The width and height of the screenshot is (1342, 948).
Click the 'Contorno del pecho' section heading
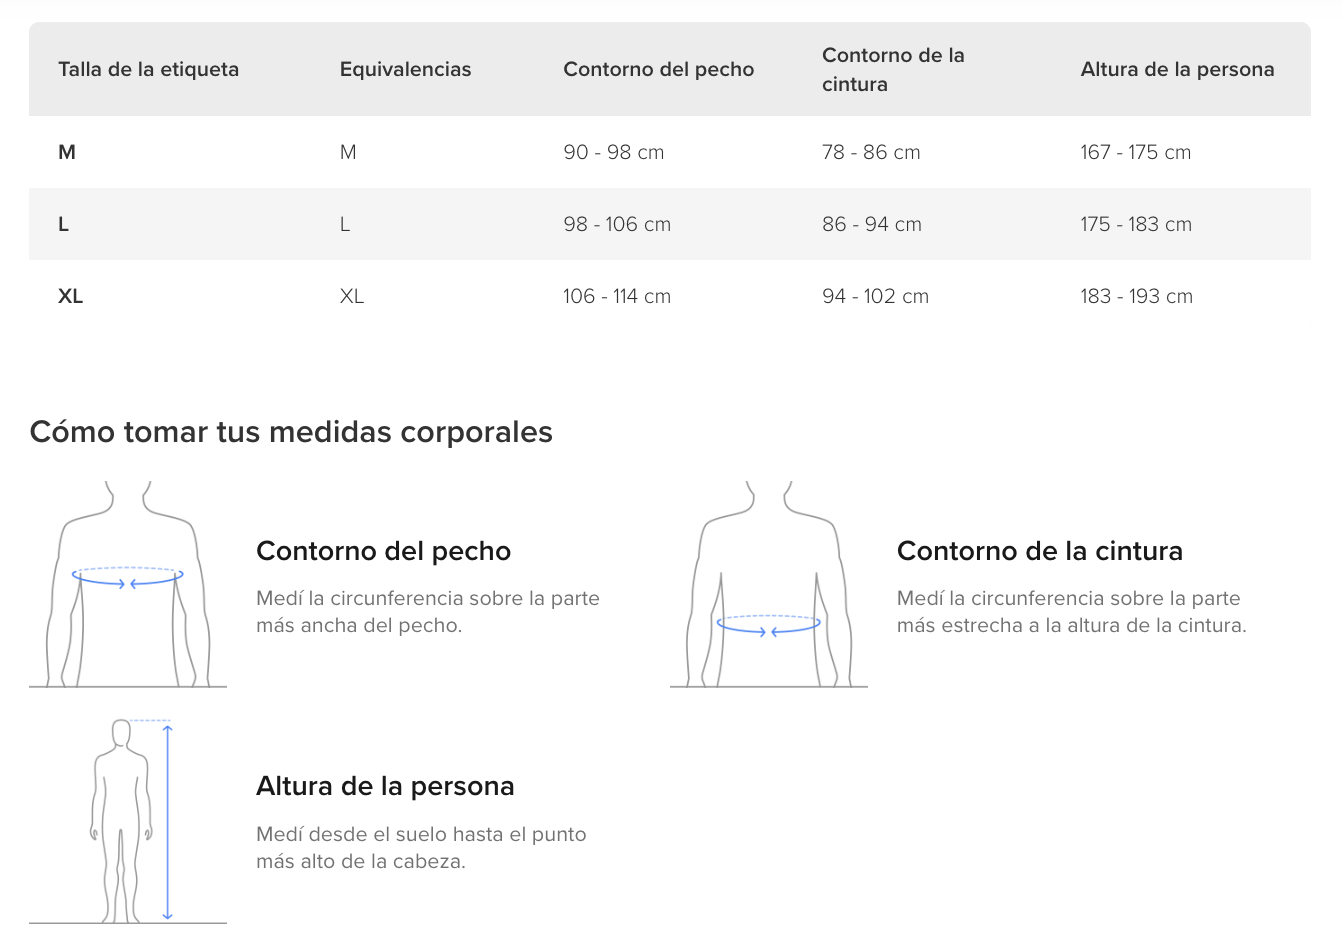pyautogui.click(x=383, y=551)
